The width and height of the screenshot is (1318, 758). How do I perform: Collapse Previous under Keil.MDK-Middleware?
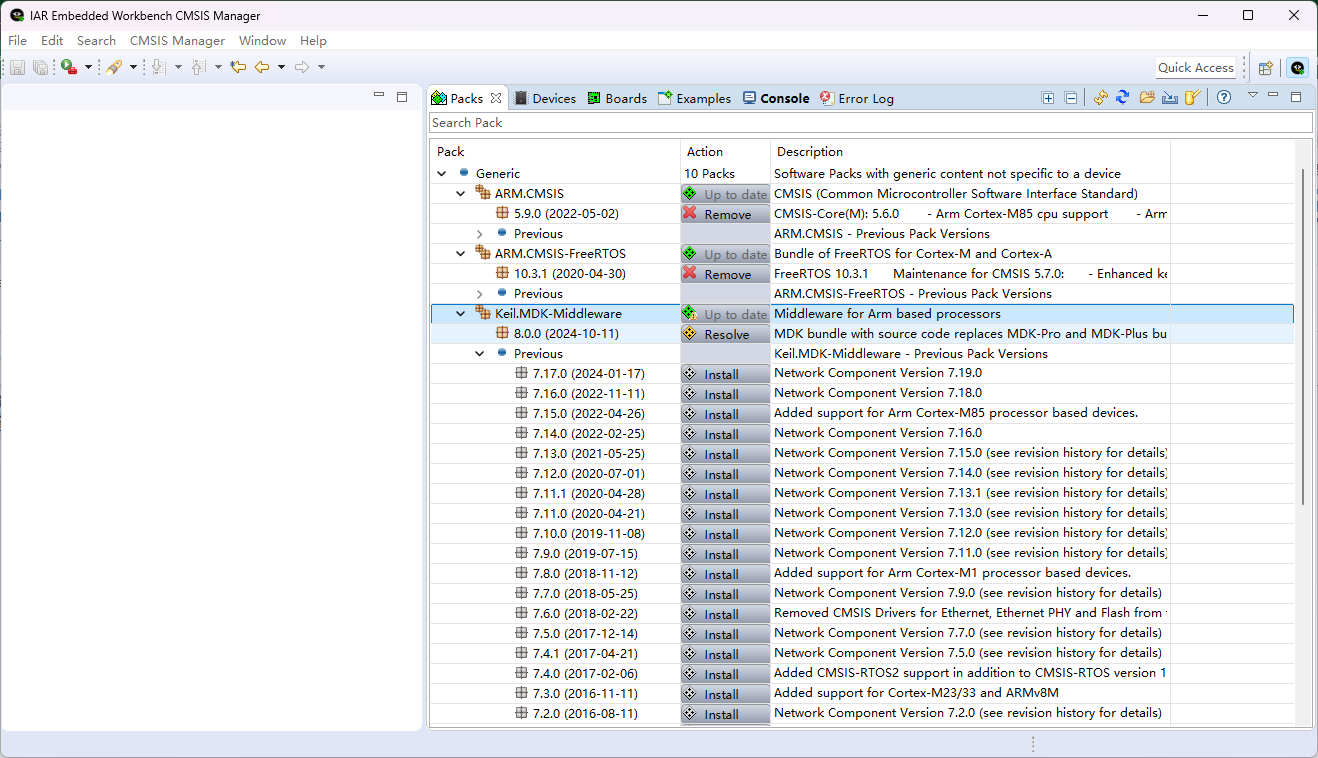pos(480,354)
